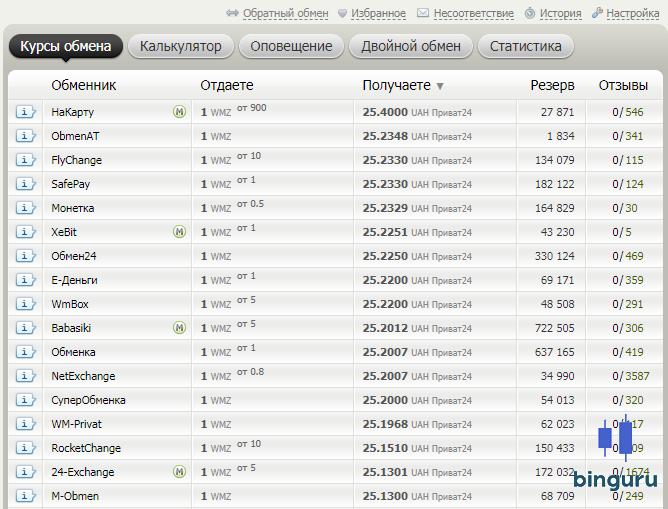Open SafePay info icon
The height and width of the screenshot is (509, 668).
click(26, 184)
